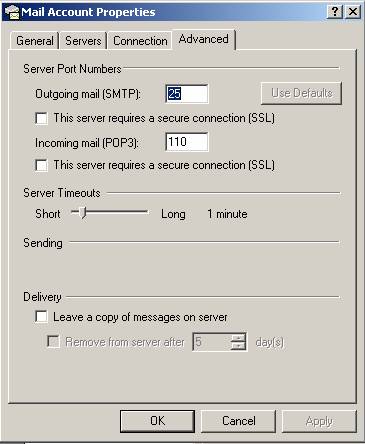Viewport: 365px width, 444px height.
Task: Open the Servers tab
Action: (83, 41)
